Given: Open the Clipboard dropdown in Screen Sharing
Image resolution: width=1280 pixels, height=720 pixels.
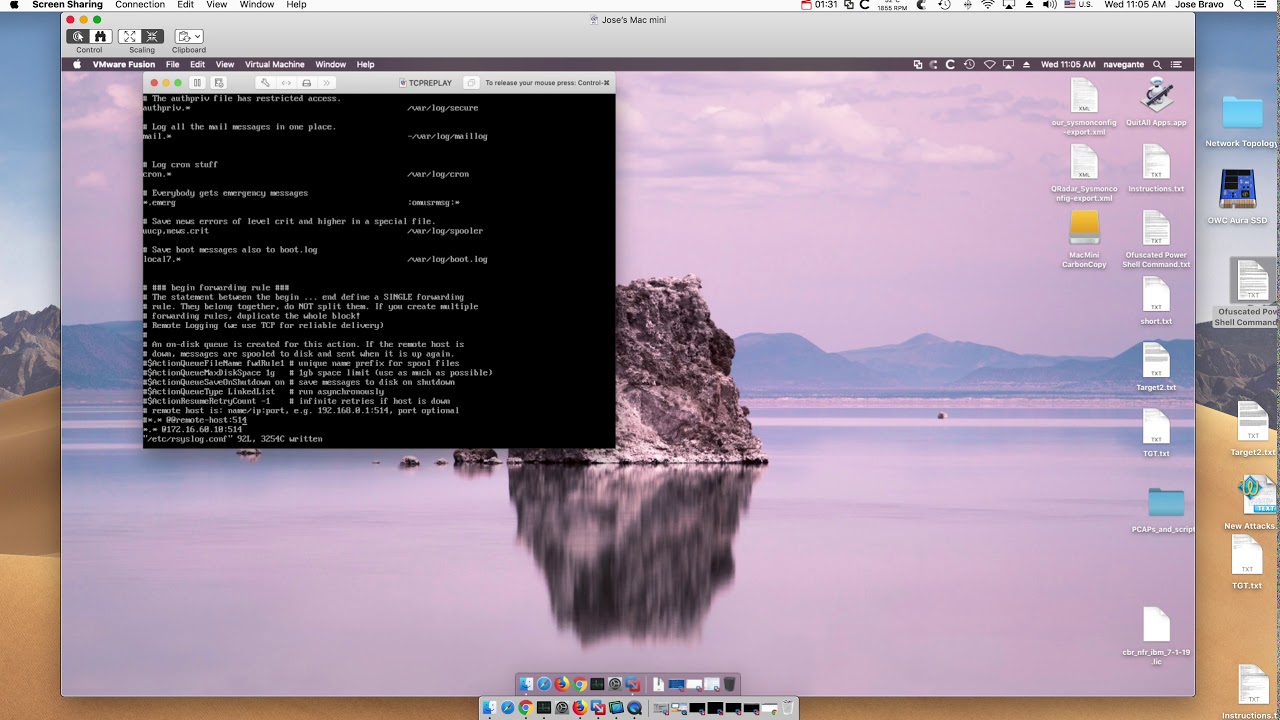Looking at the screenshot, I should [188, 37].
